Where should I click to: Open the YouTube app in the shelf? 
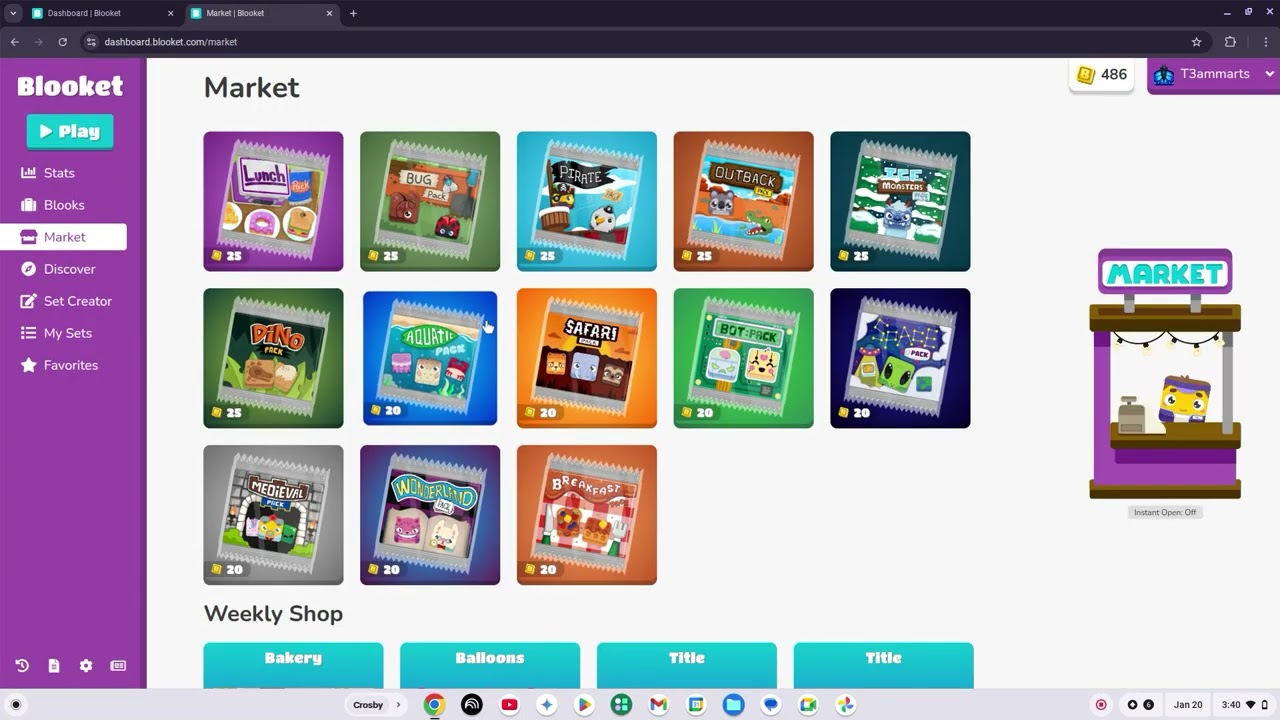(x=509, y=705)
